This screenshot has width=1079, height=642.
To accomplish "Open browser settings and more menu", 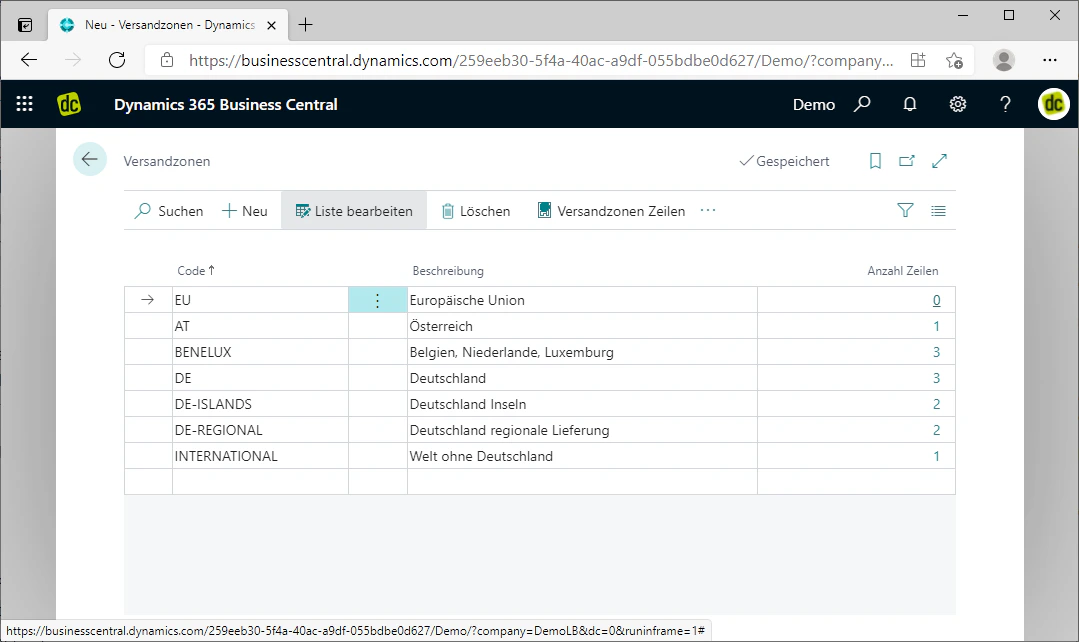I will pos(1049,60).
